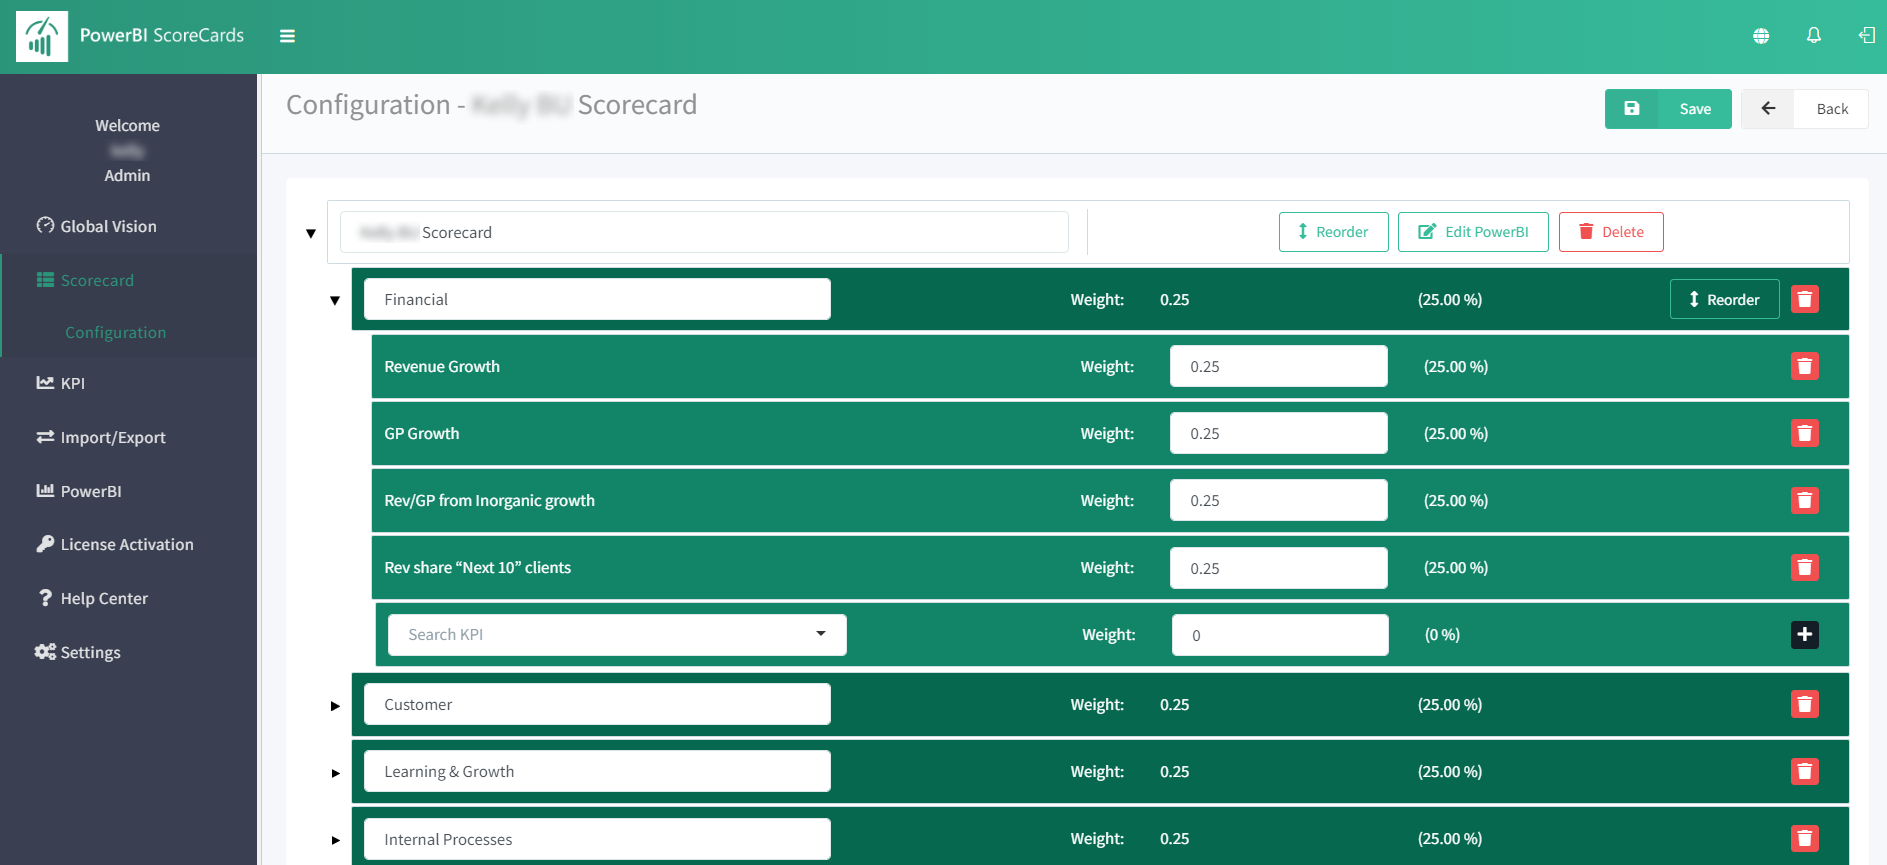Click the Welcome Admin user text
Screen dimensions: 1887x865
point(127,150)
